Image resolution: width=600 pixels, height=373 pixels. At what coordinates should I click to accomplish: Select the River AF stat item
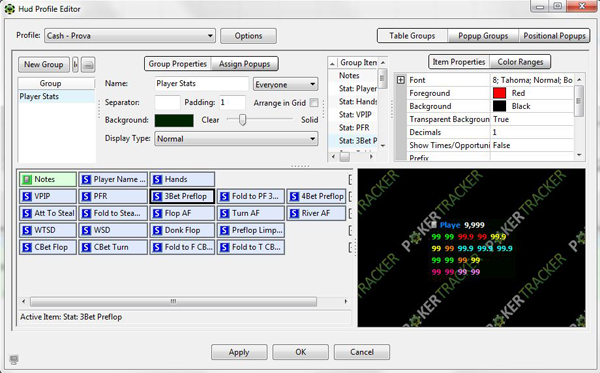click(x=316, y=213)
